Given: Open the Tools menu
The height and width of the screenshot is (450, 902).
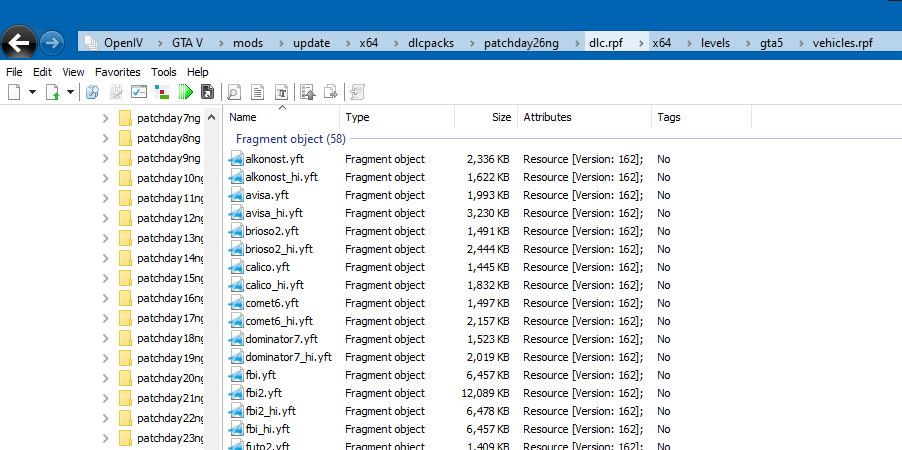Looking at the screenshot, I should coord(163,72).
